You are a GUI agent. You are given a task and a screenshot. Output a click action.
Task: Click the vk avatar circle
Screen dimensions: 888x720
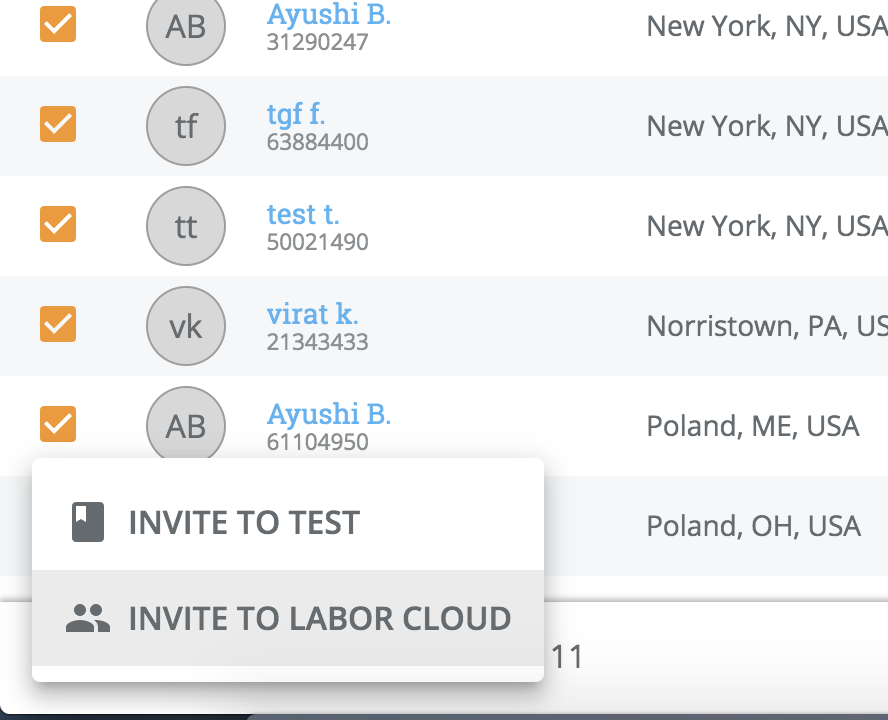tap(186, 327)
